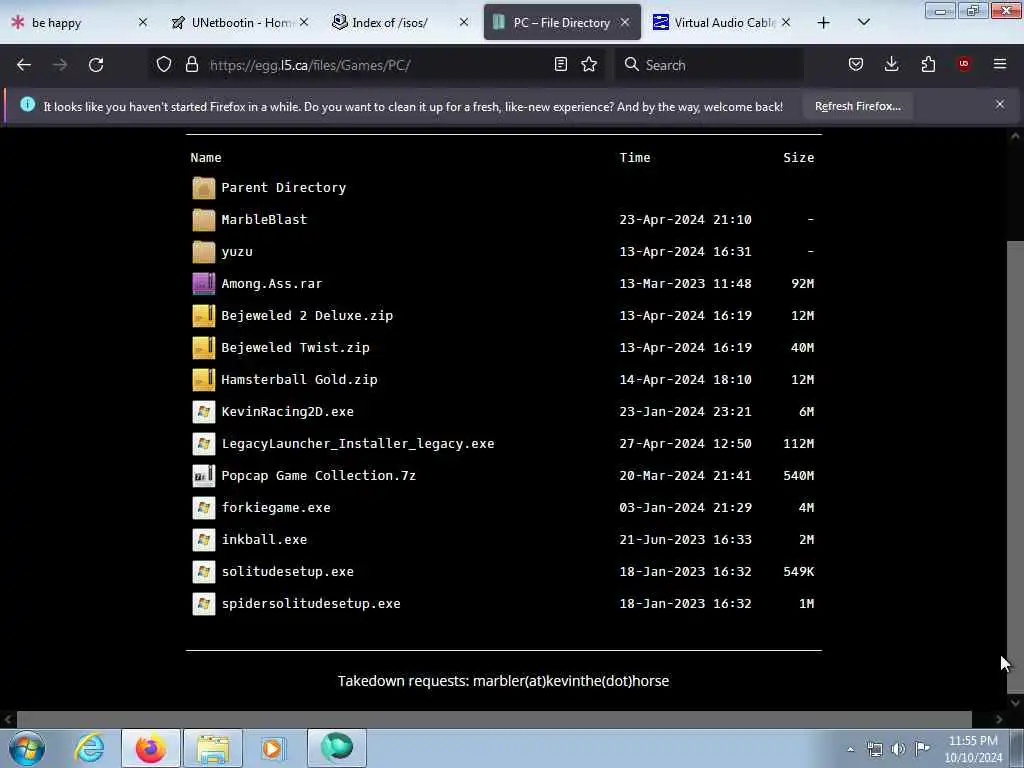
Task: Open a new tab with plus button
Action: coord(824,23)
